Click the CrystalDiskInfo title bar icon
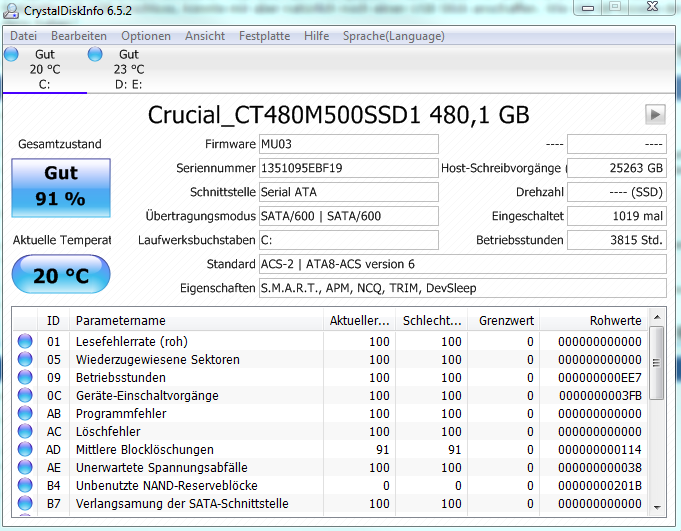The width and height of the screenshot is (681, 531). tap(11, 11)
